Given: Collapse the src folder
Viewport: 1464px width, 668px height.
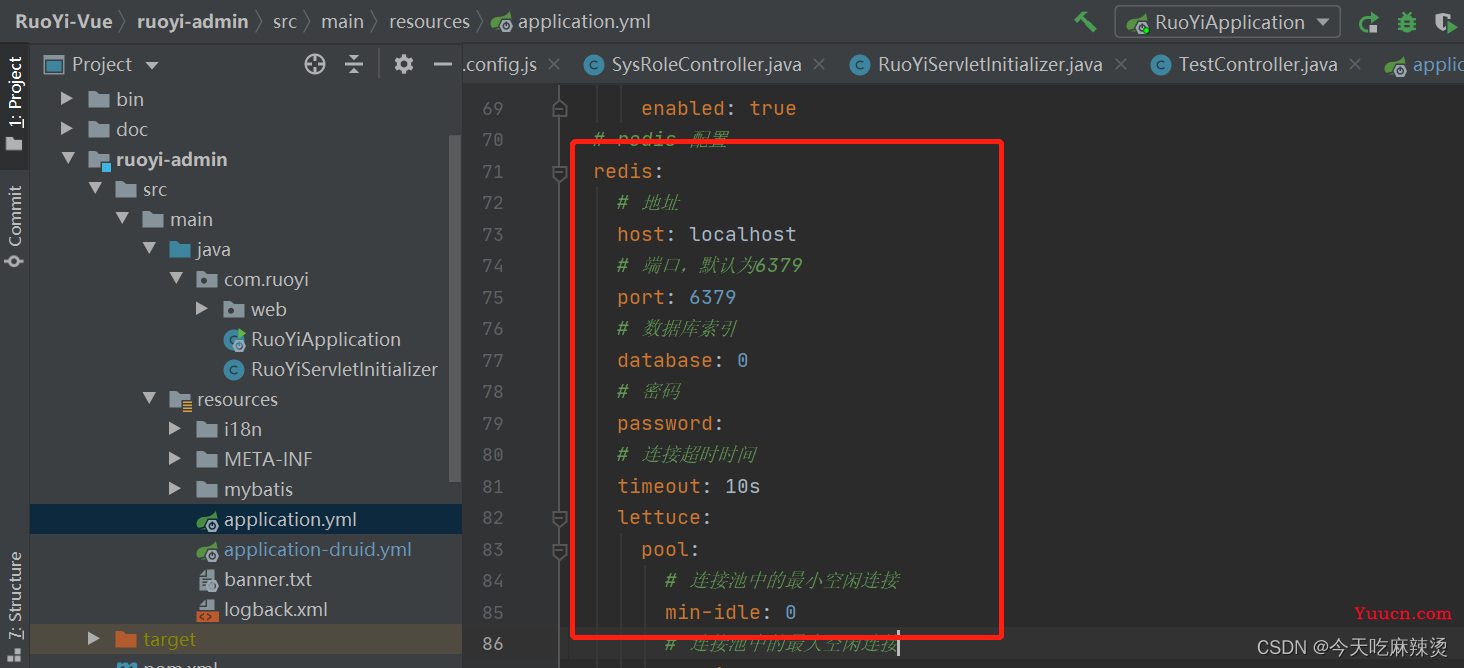Looking at the screenshot, I should pos(95,189).
